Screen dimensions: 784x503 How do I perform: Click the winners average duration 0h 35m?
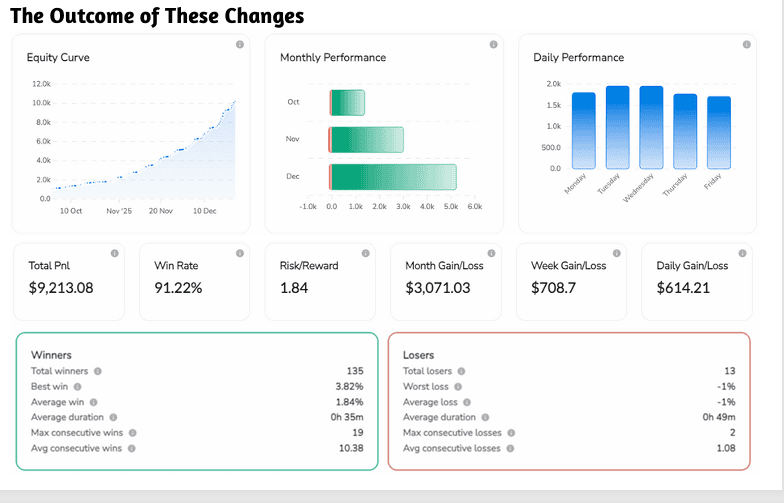[x=347, y=417]
